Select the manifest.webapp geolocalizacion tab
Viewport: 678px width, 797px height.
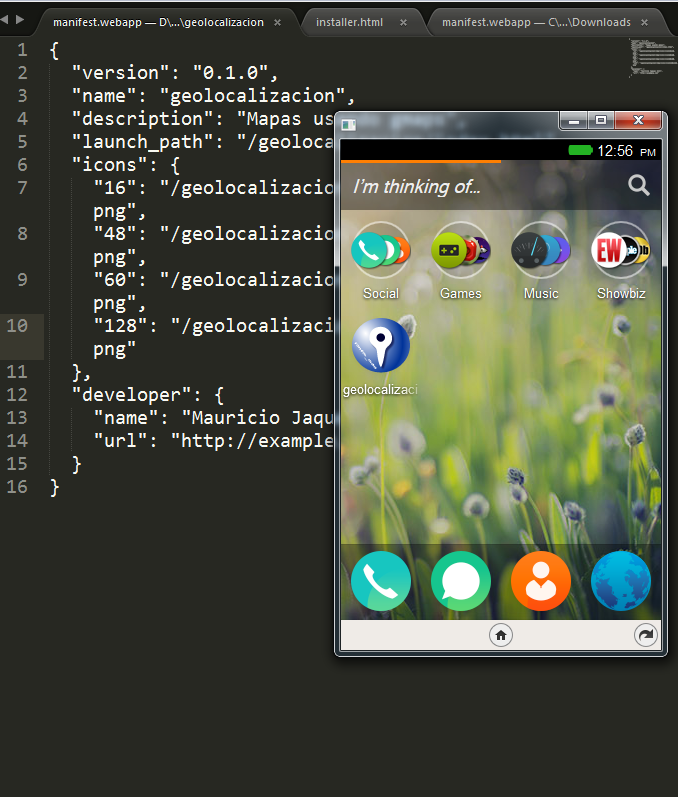[158, 22]
